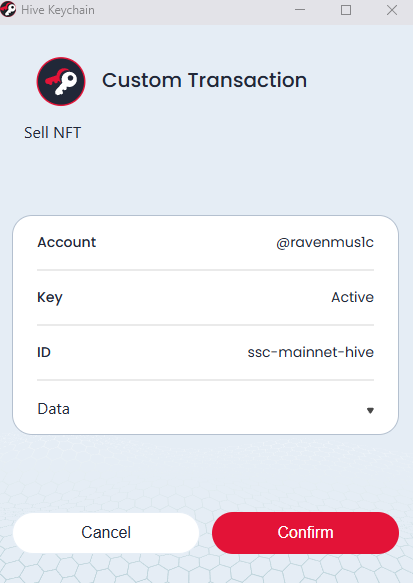Click the ID row in details card
The height and width of the screenshot is (583, 413).
[x=206, y=352]
